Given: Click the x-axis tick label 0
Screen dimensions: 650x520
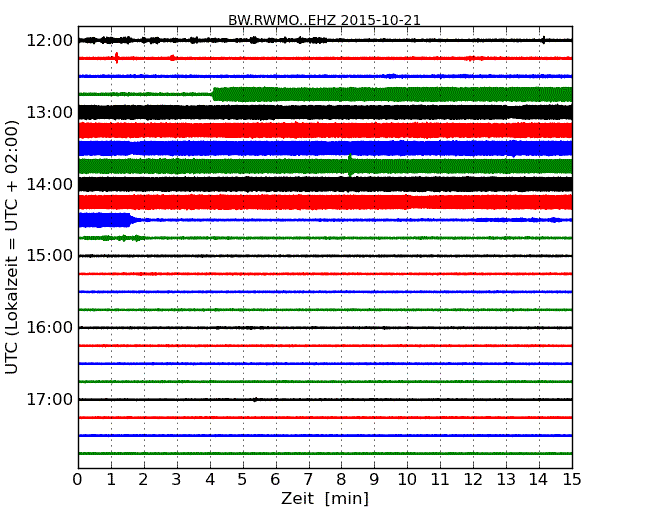Looking at the screenshot, I should [x=78, y=480].
